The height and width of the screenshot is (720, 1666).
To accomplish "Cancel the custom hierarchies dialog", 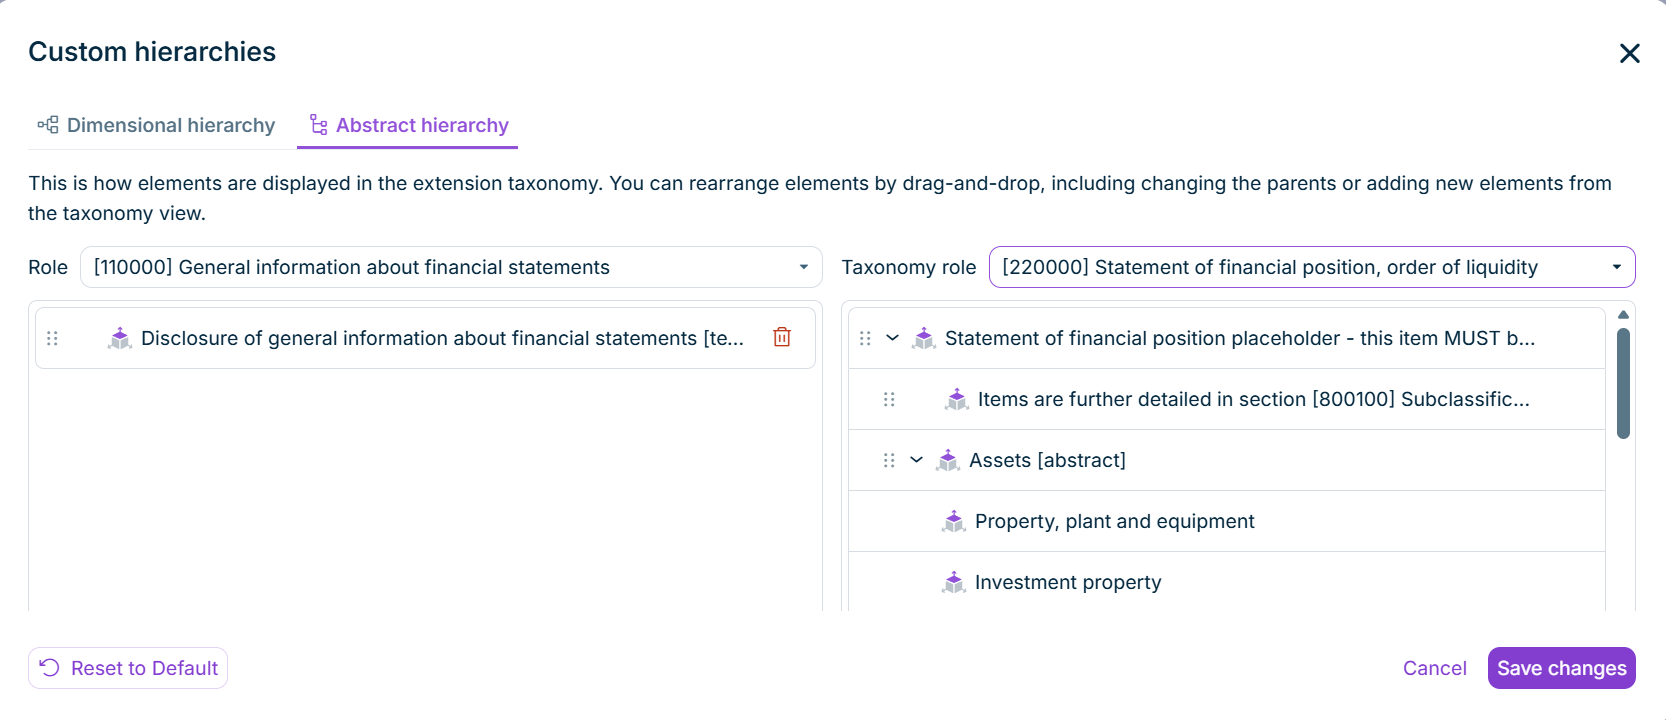I will [x=1434, y=668].
